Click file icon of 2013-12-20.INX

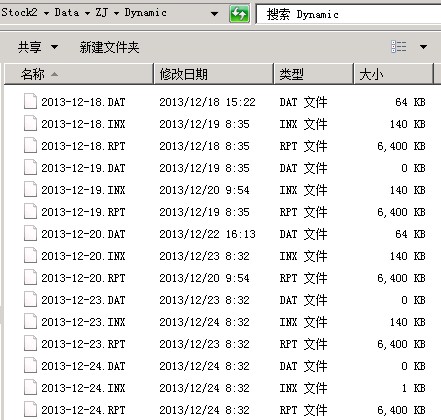click(30, 256)
